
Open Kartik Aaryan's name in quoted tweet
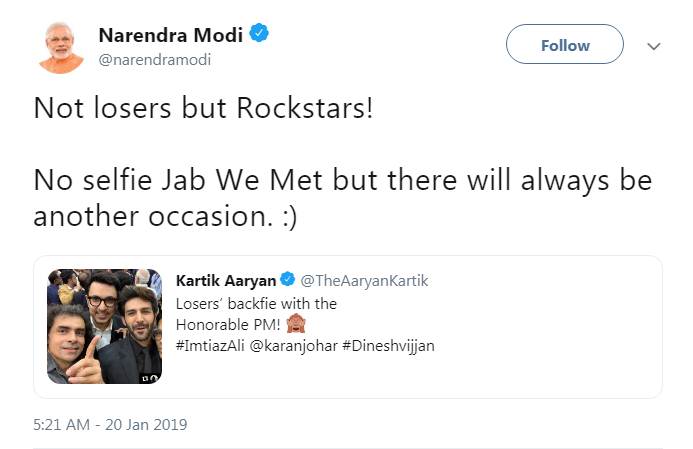coord(226,280)
